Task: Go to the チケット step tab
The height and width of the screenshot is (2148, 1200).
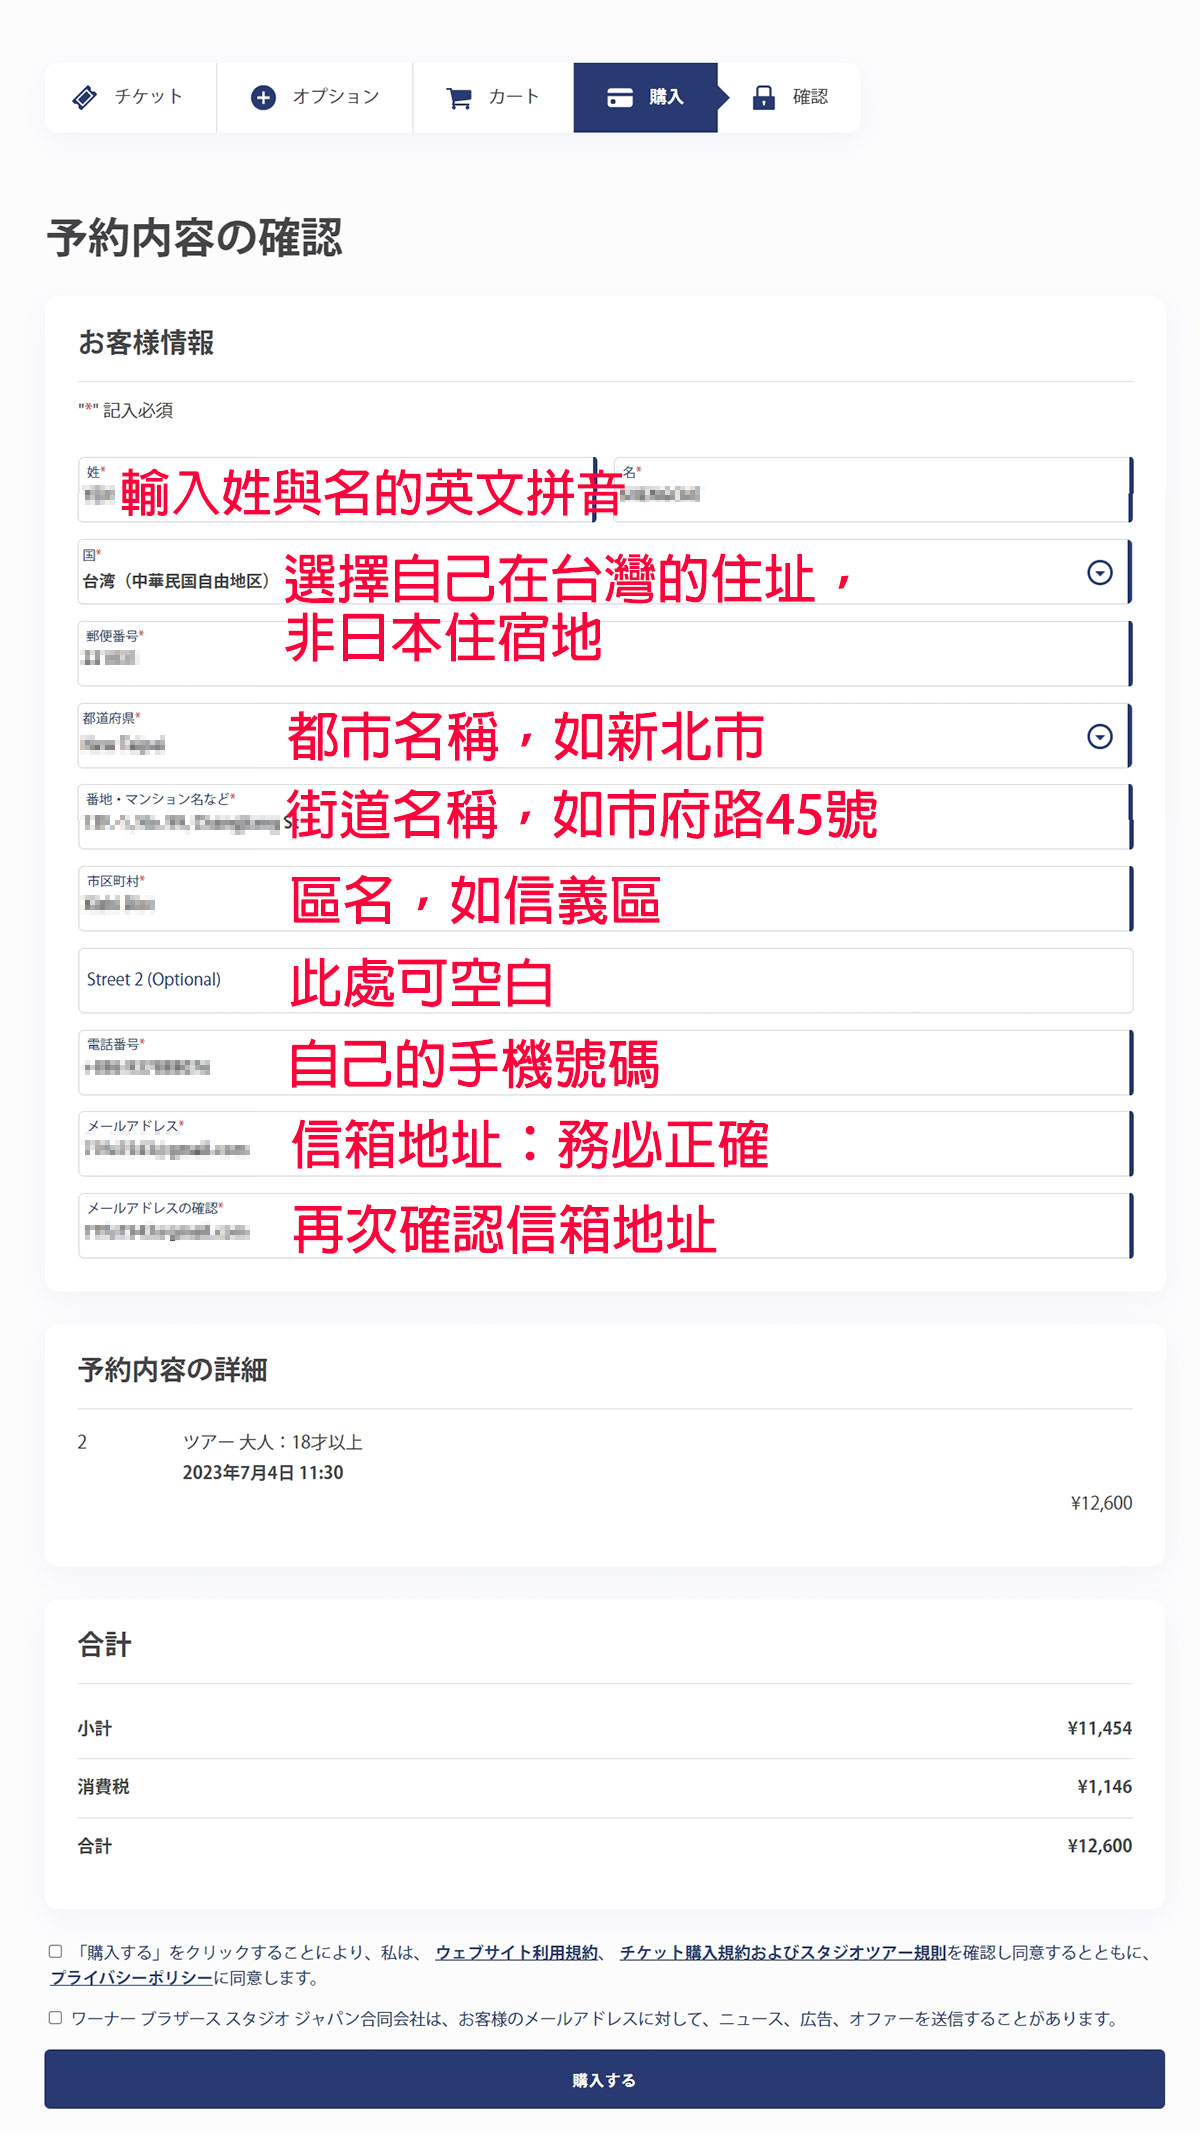Action: 130,97
